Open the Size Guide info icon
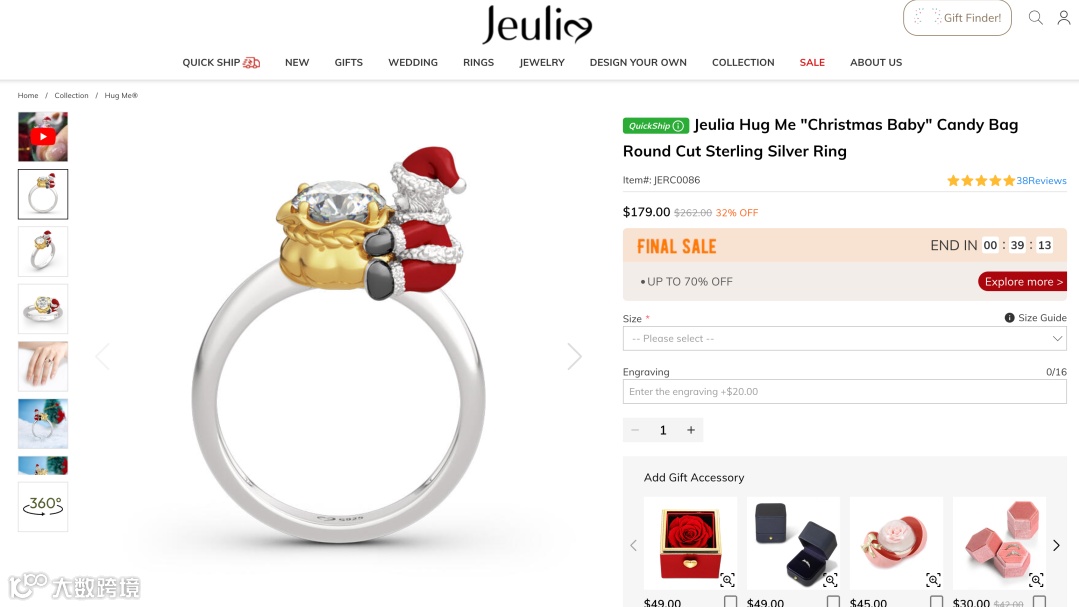 click(x=1009, y=318)
